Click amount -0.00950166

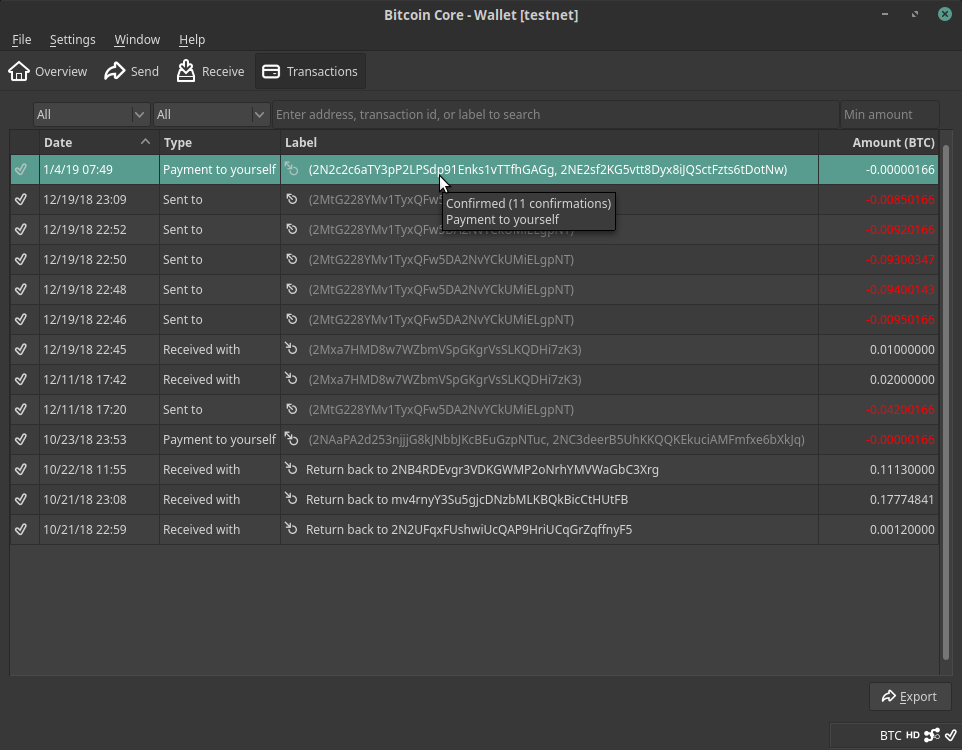[900, 319]
